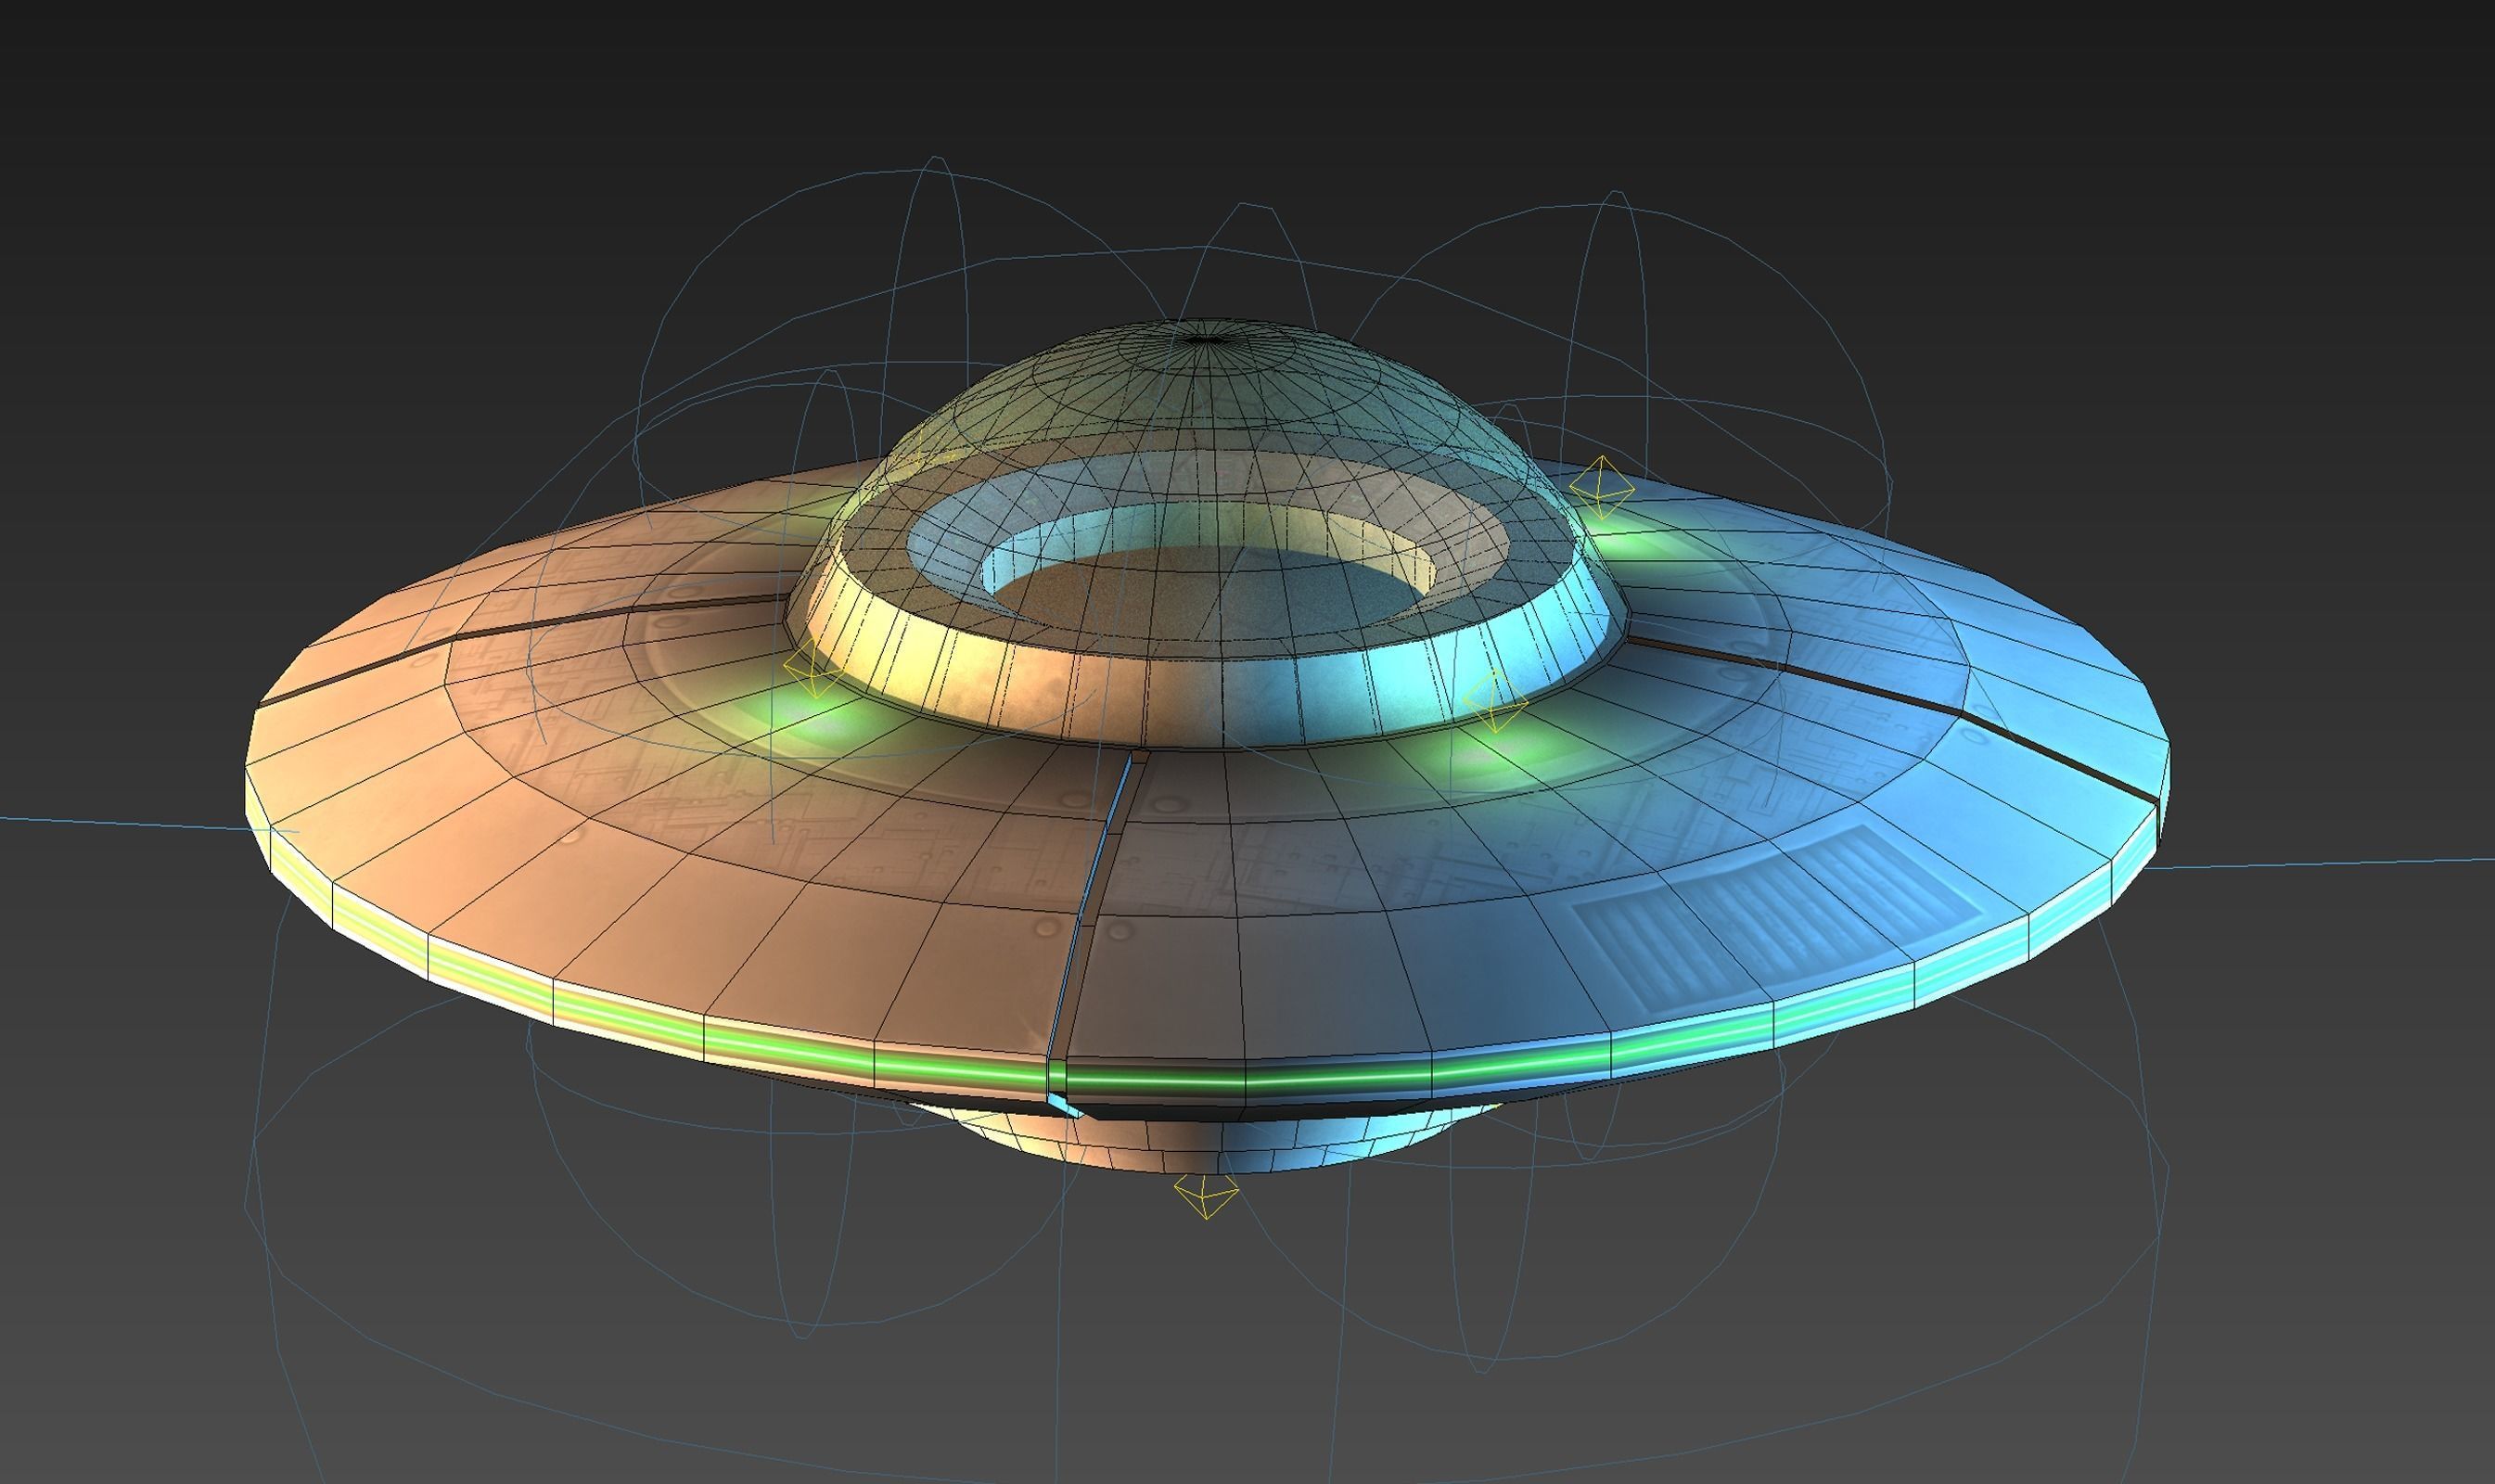Select the yellow light gizmo above the front-right green glow
Viewport: 2495px width, 1484px height.
pos(1495,701)
